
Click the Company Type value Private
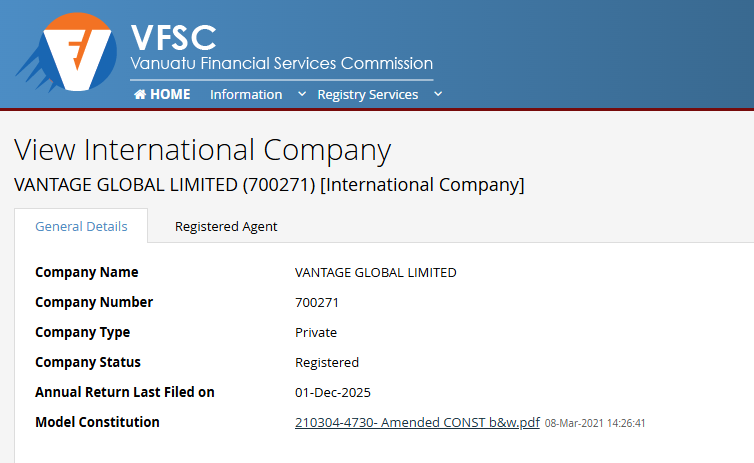click(x=316, y=332)
